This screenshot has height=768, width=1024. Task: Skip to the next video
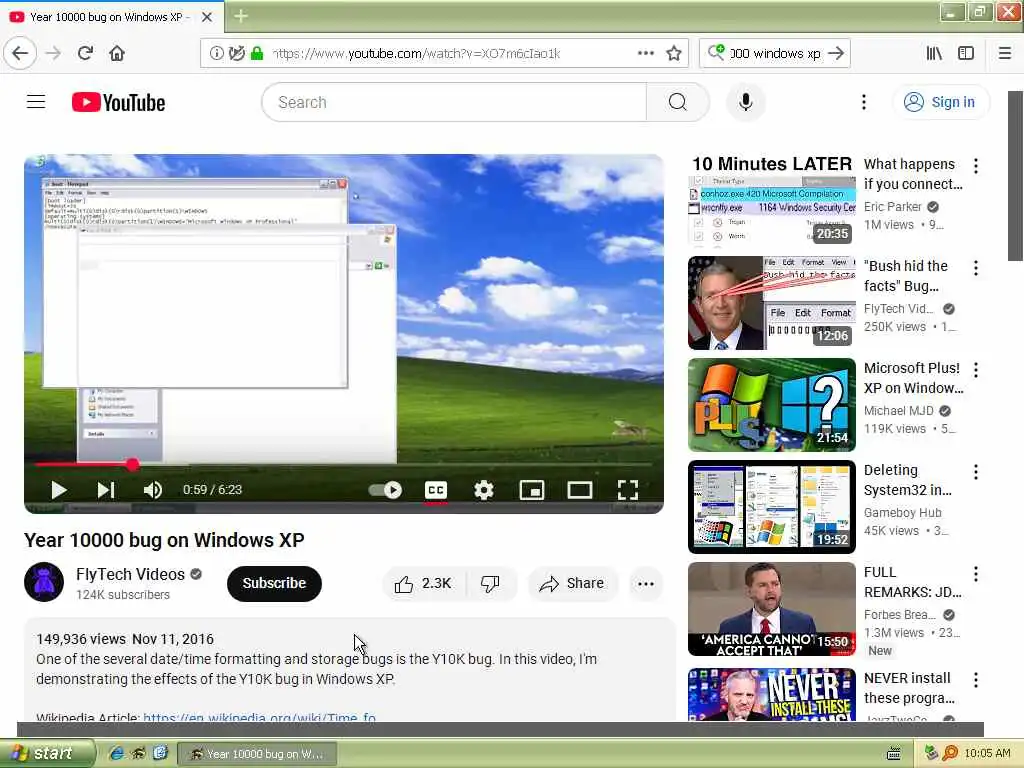106,490
